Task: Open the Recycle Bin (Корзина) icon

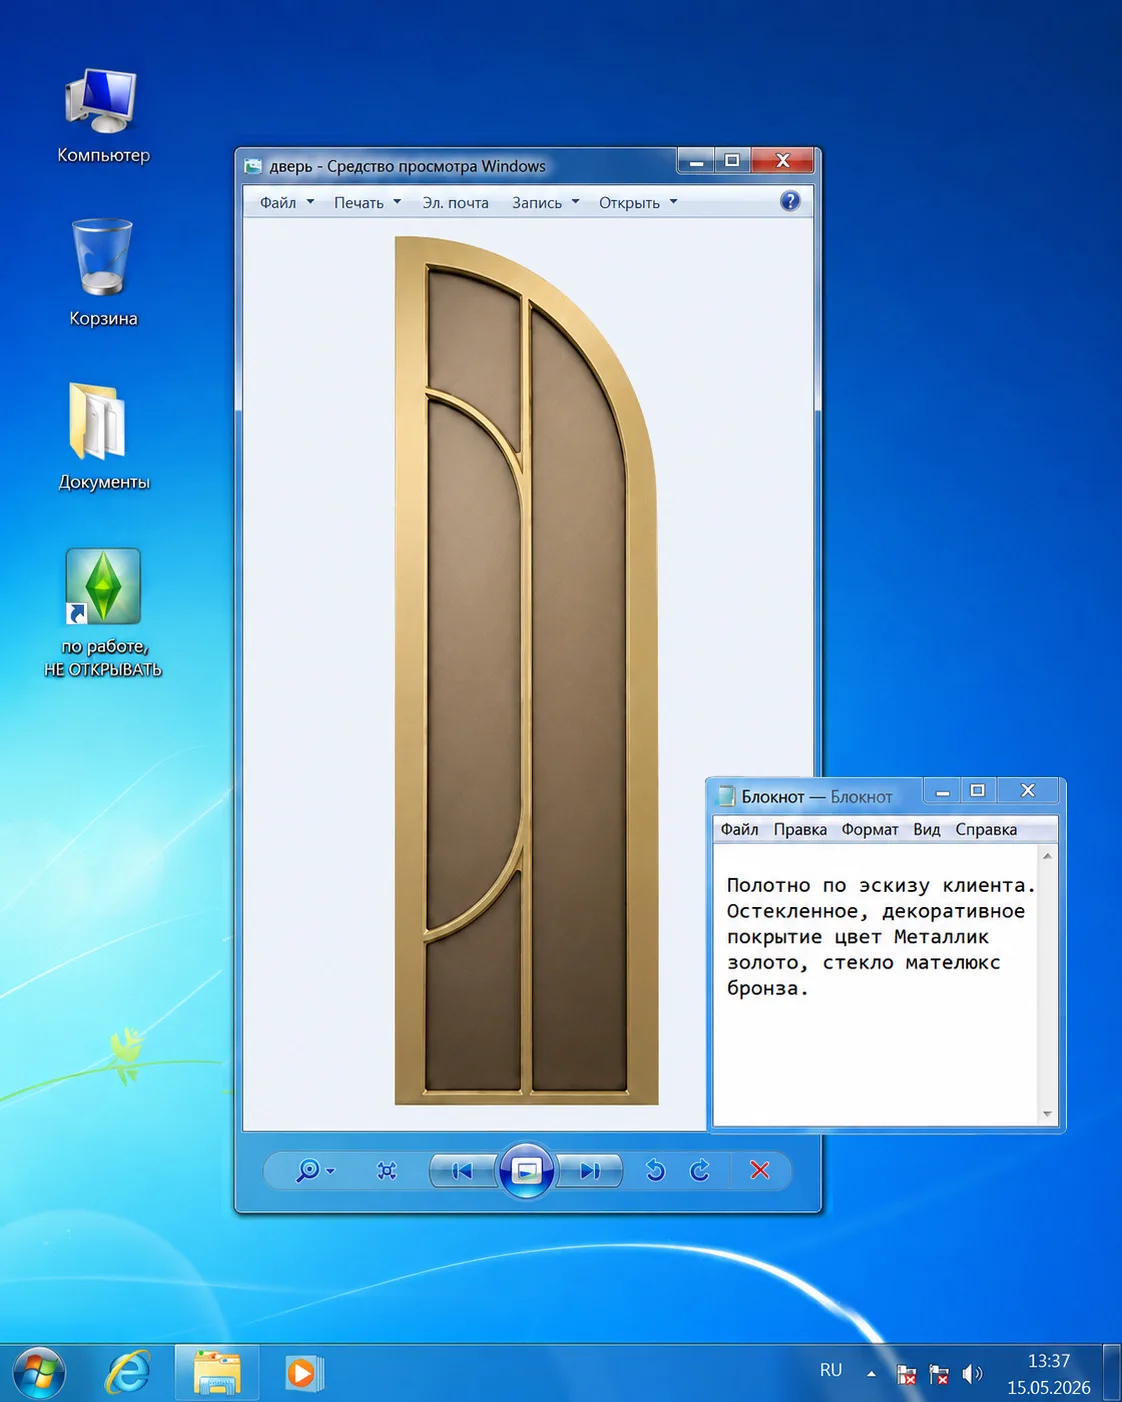Action: (102, 273)
